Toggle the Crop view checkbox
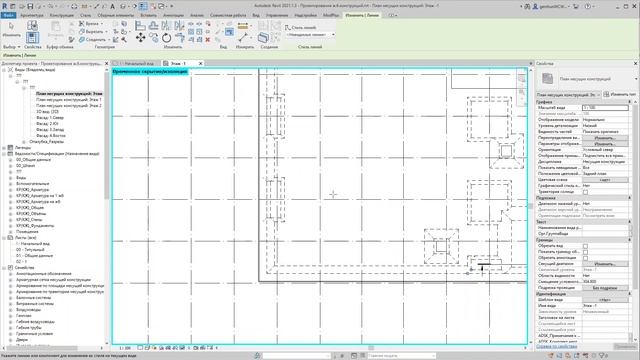640x360 pixels. [585, 246]
